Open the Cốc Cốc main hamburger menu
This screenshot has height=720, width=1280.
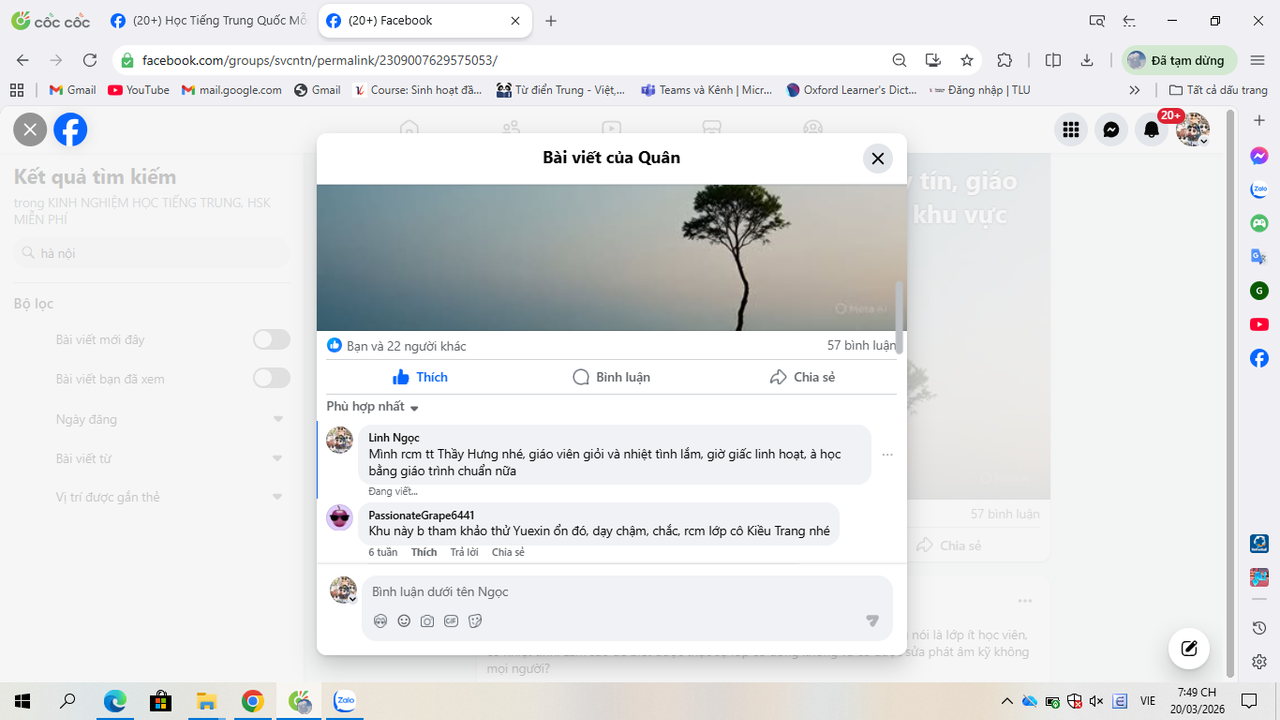click(x=1258, y=60)
